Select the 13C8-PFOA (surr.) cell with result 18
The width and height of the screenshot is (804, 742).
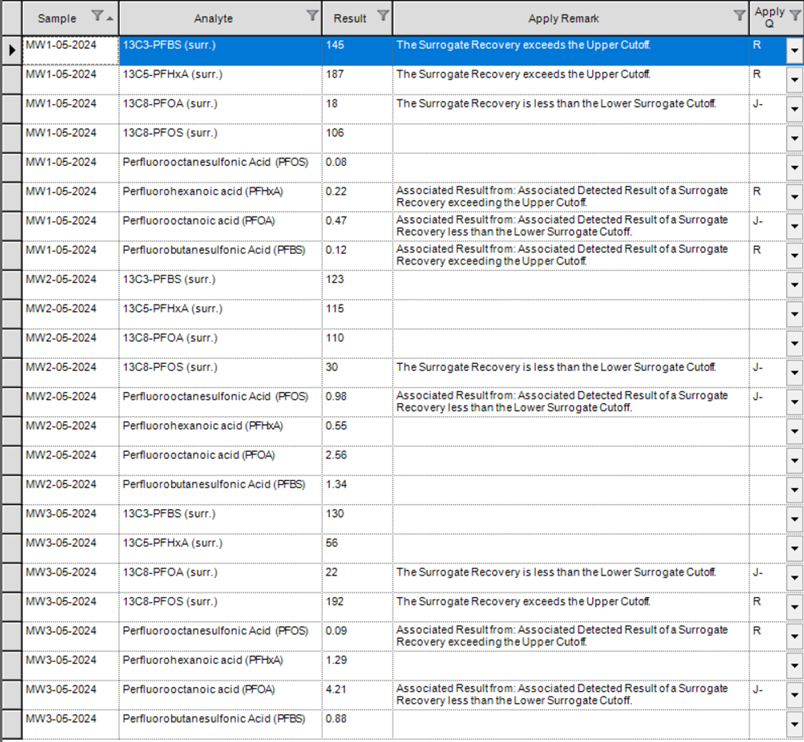tap(220, 104)
